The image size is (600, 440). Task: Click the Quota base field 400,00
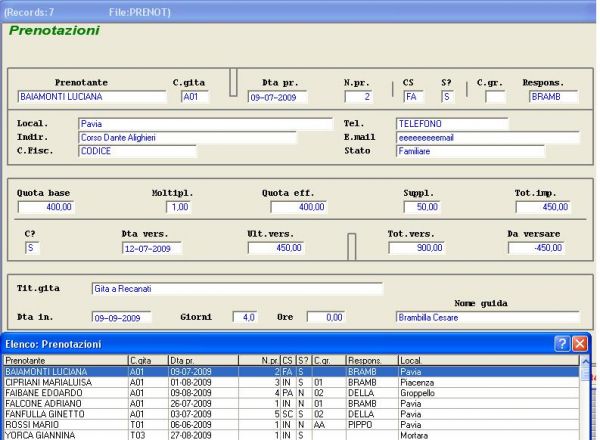46,207
